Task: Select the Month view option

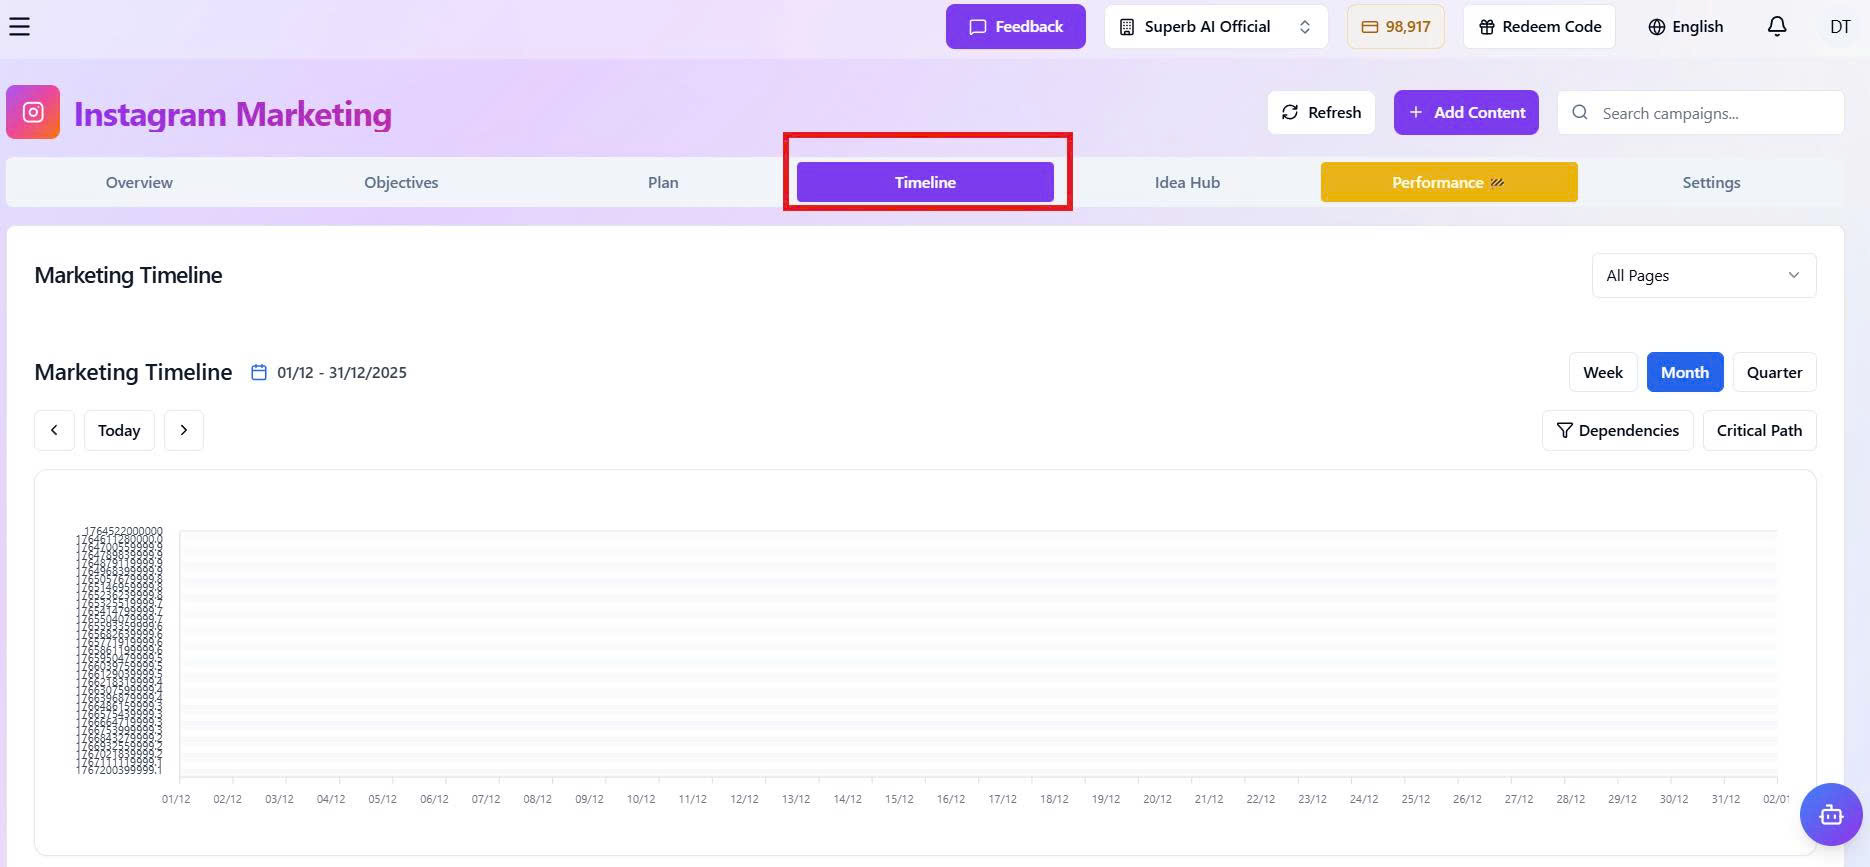Action: point(1684,372)
